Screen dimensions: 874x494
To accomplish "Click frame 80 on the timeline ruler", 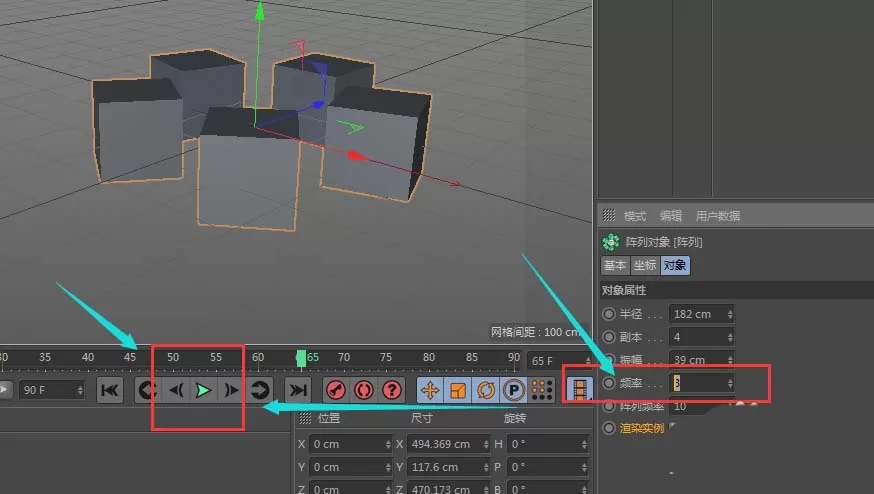I will (x=429, y=357).
